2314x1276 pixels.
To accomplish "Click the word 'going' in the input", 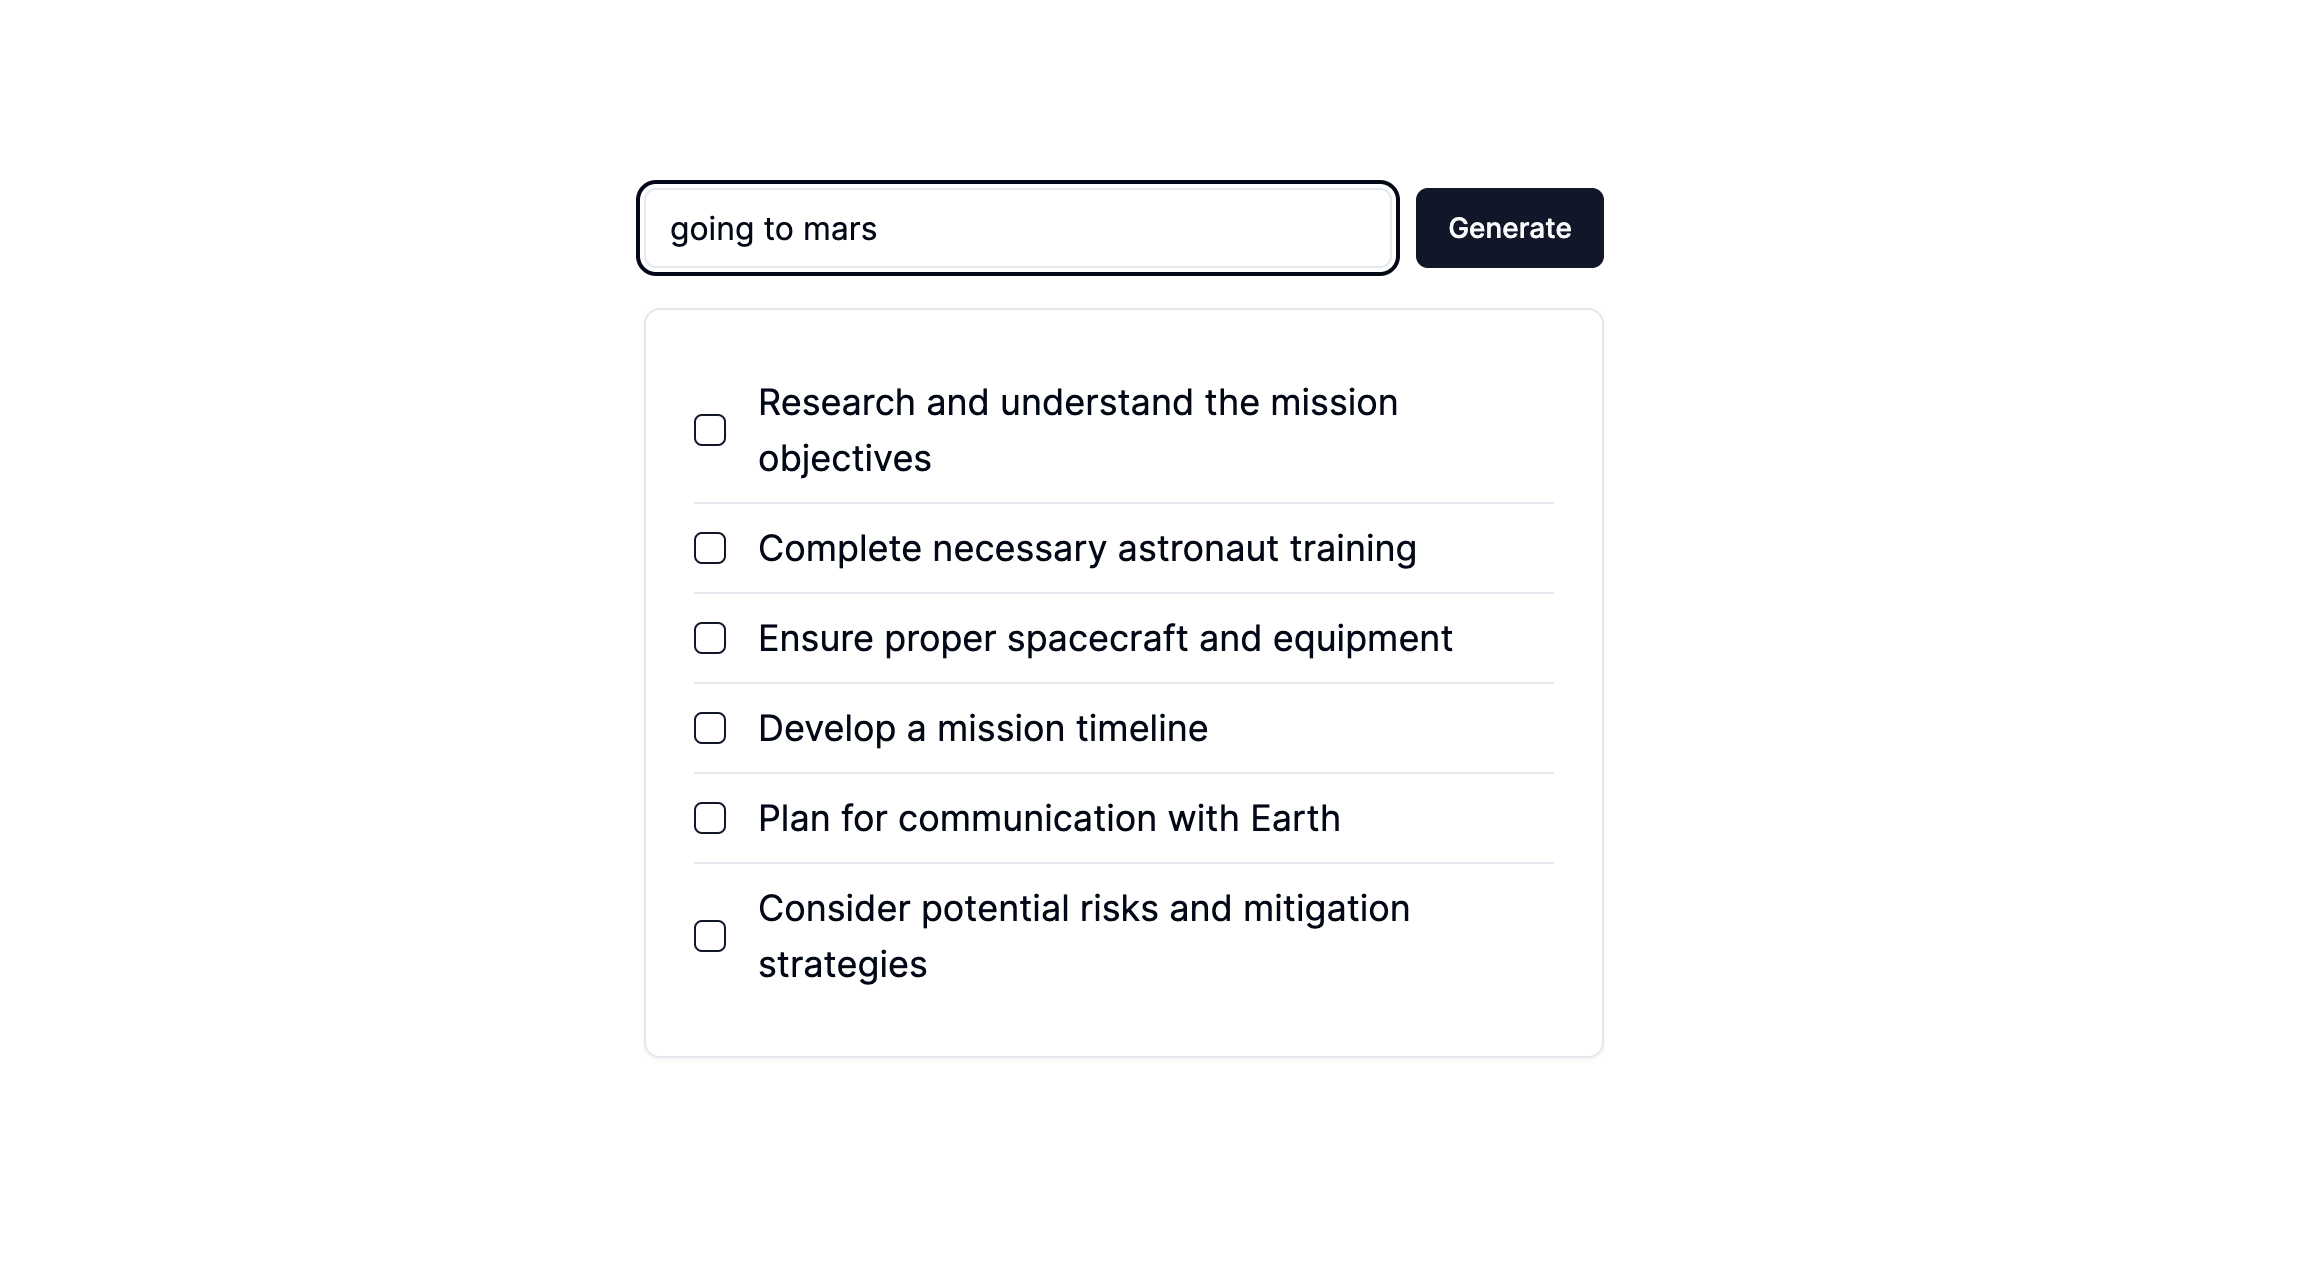I will pos(712,230).
